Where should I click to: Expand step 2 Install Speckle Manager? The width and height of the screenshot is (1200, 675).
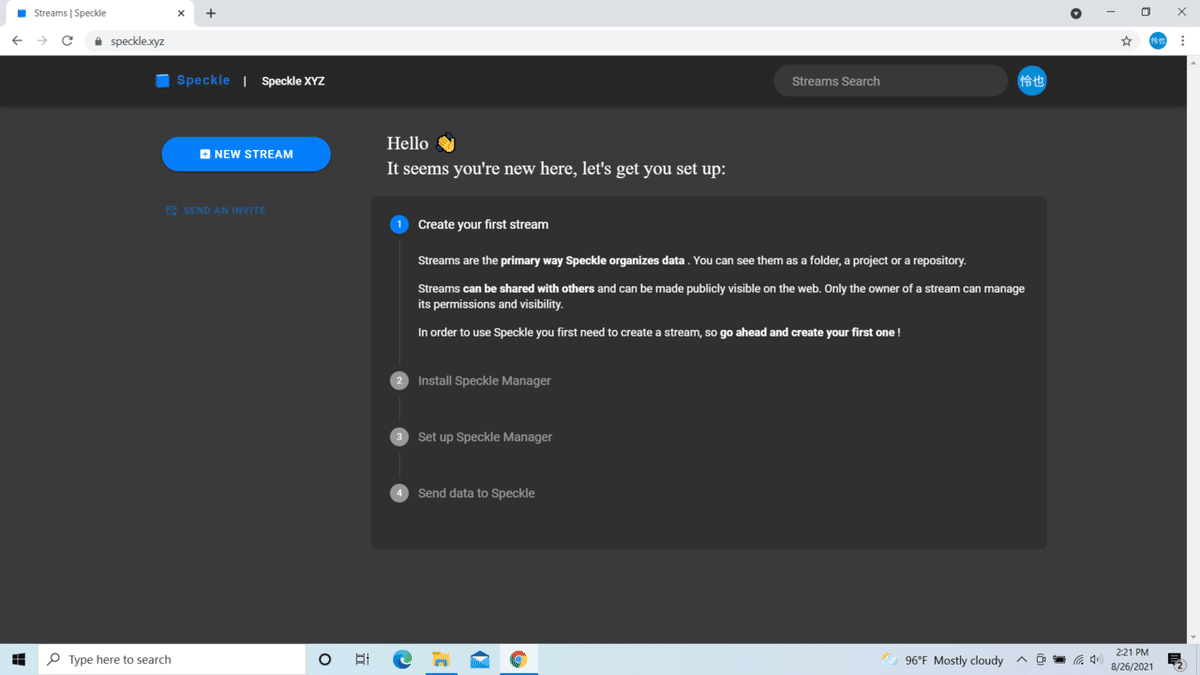(484, 381)
